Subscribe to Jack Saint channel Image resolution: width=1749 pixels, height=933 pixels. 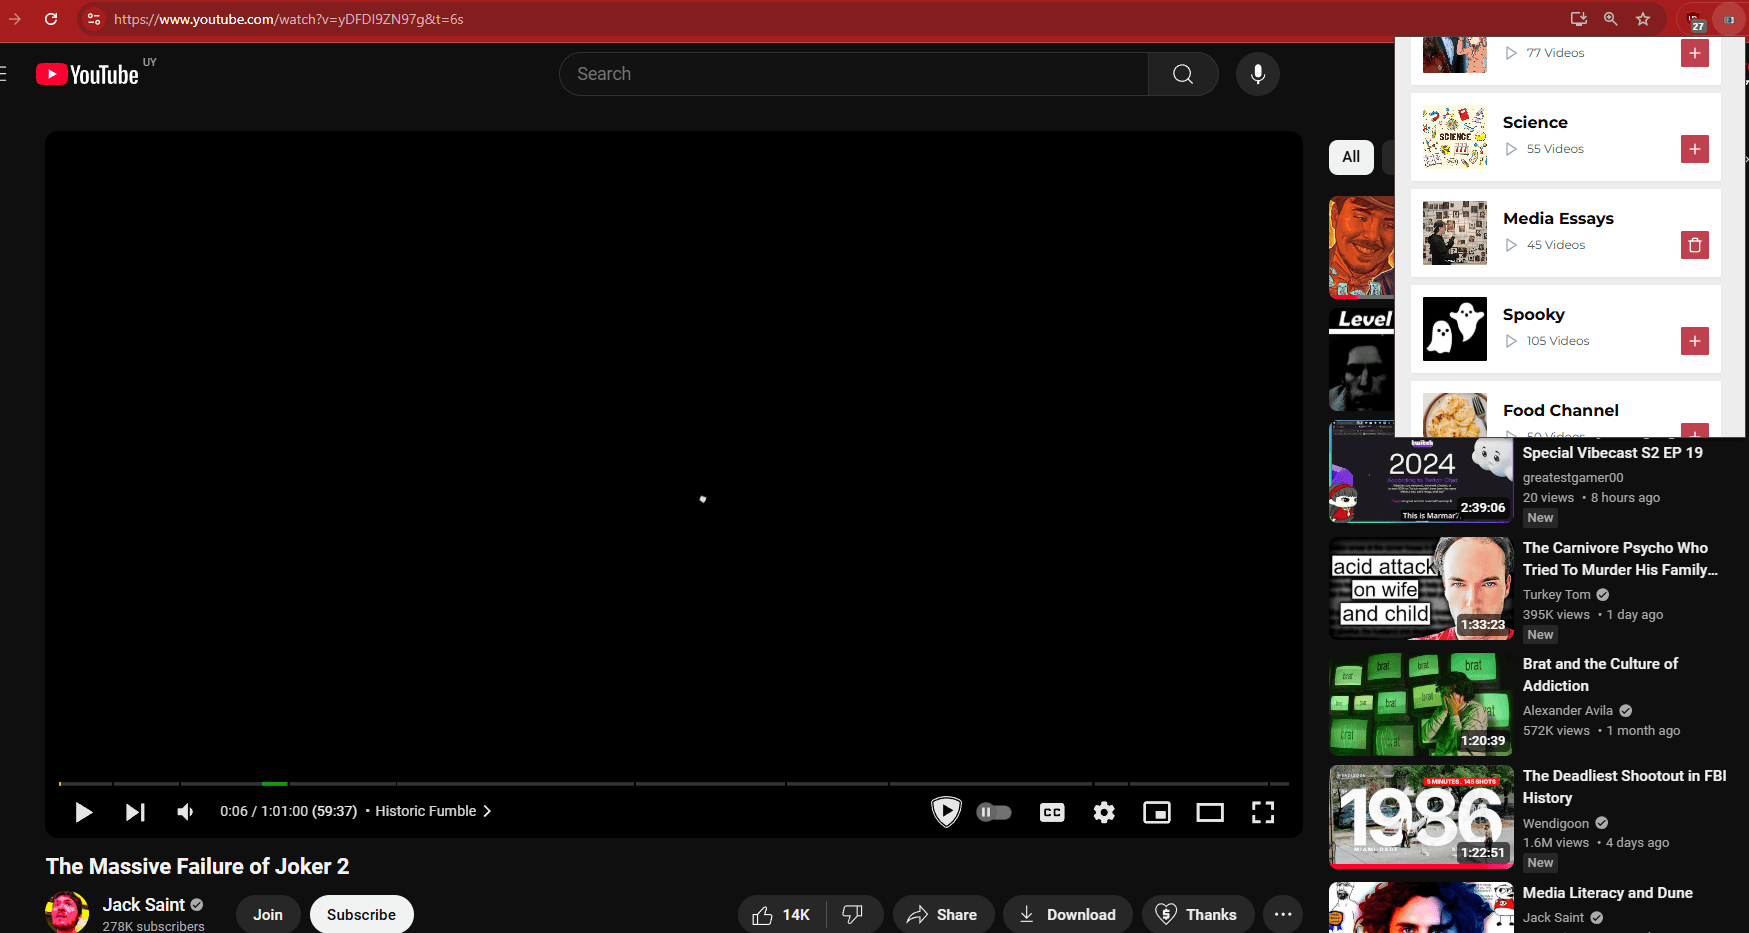[361, 914]
